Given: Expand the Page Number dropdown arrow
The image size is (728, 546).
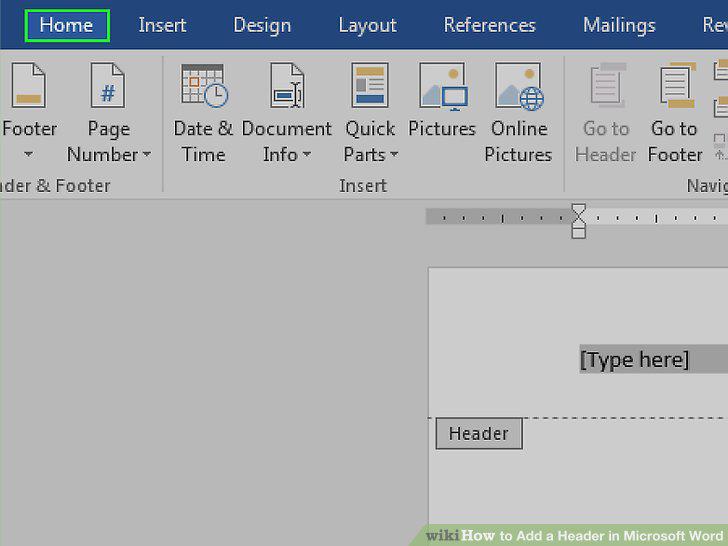Looking at the screenshot, I should tap(147, 154).
